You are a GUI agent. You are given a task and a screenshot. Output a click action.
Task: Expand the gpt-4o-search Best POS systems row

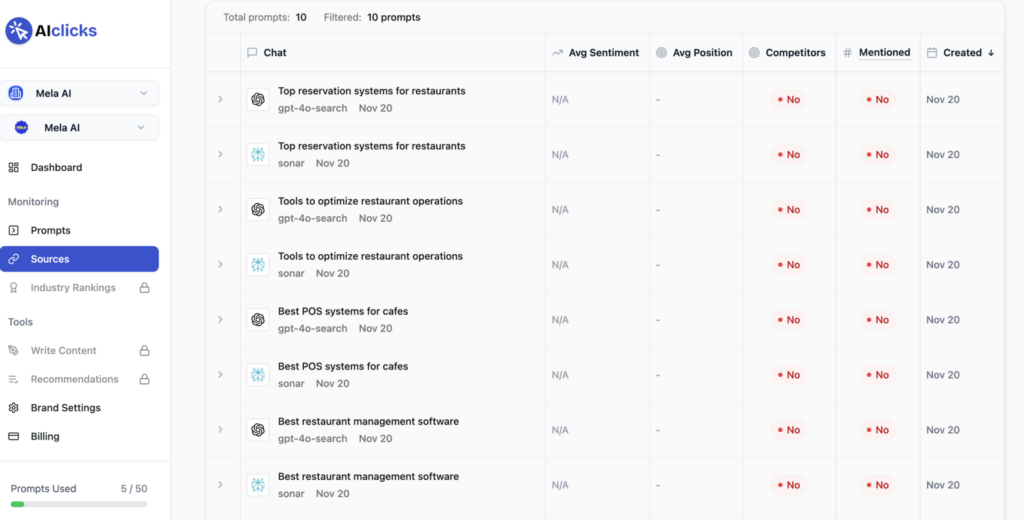pos(221,319)
